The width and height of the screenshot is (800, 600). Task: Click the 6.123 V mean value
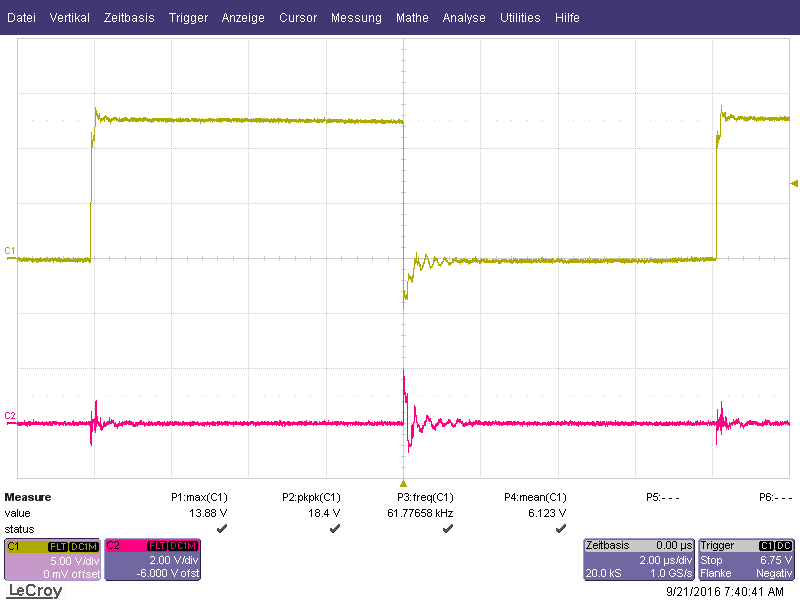[x=547, y=513]
